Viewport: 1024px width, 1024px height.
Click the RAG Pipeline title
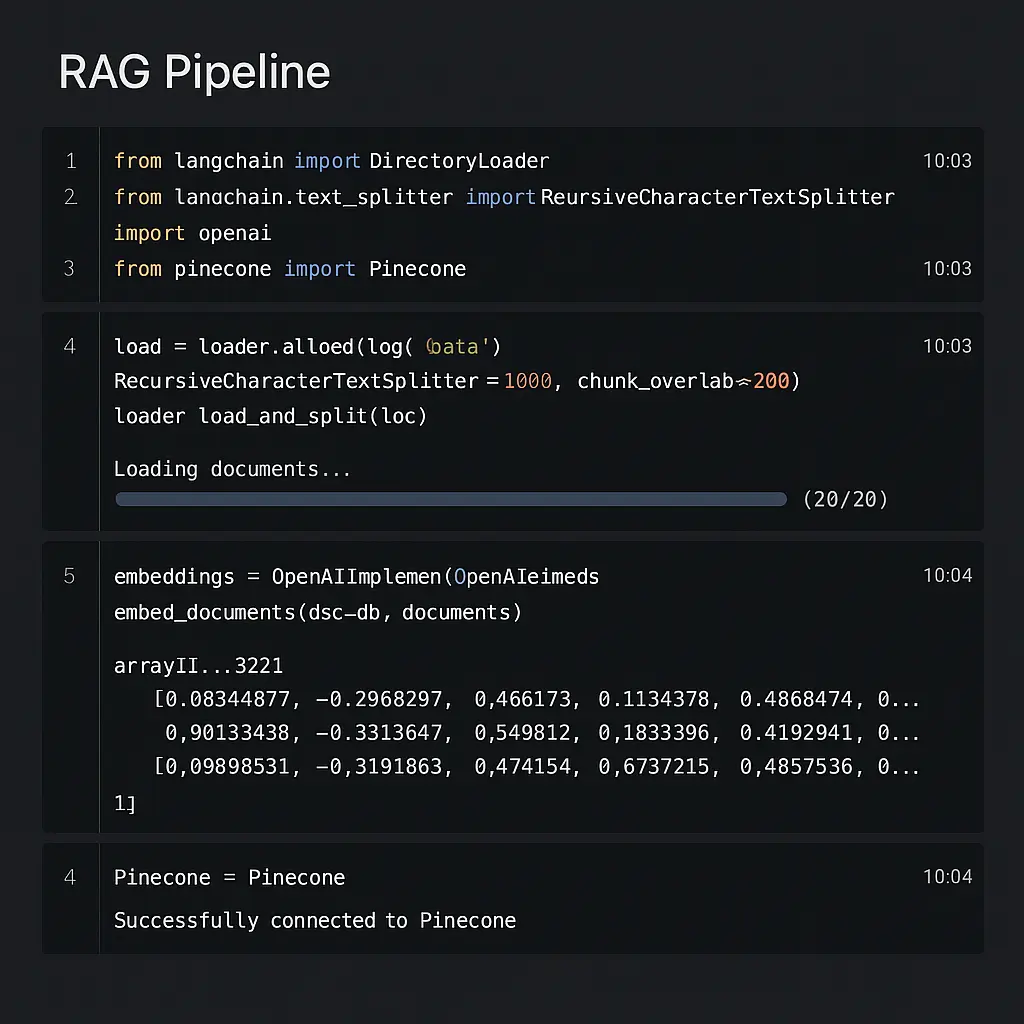[194, 72]
